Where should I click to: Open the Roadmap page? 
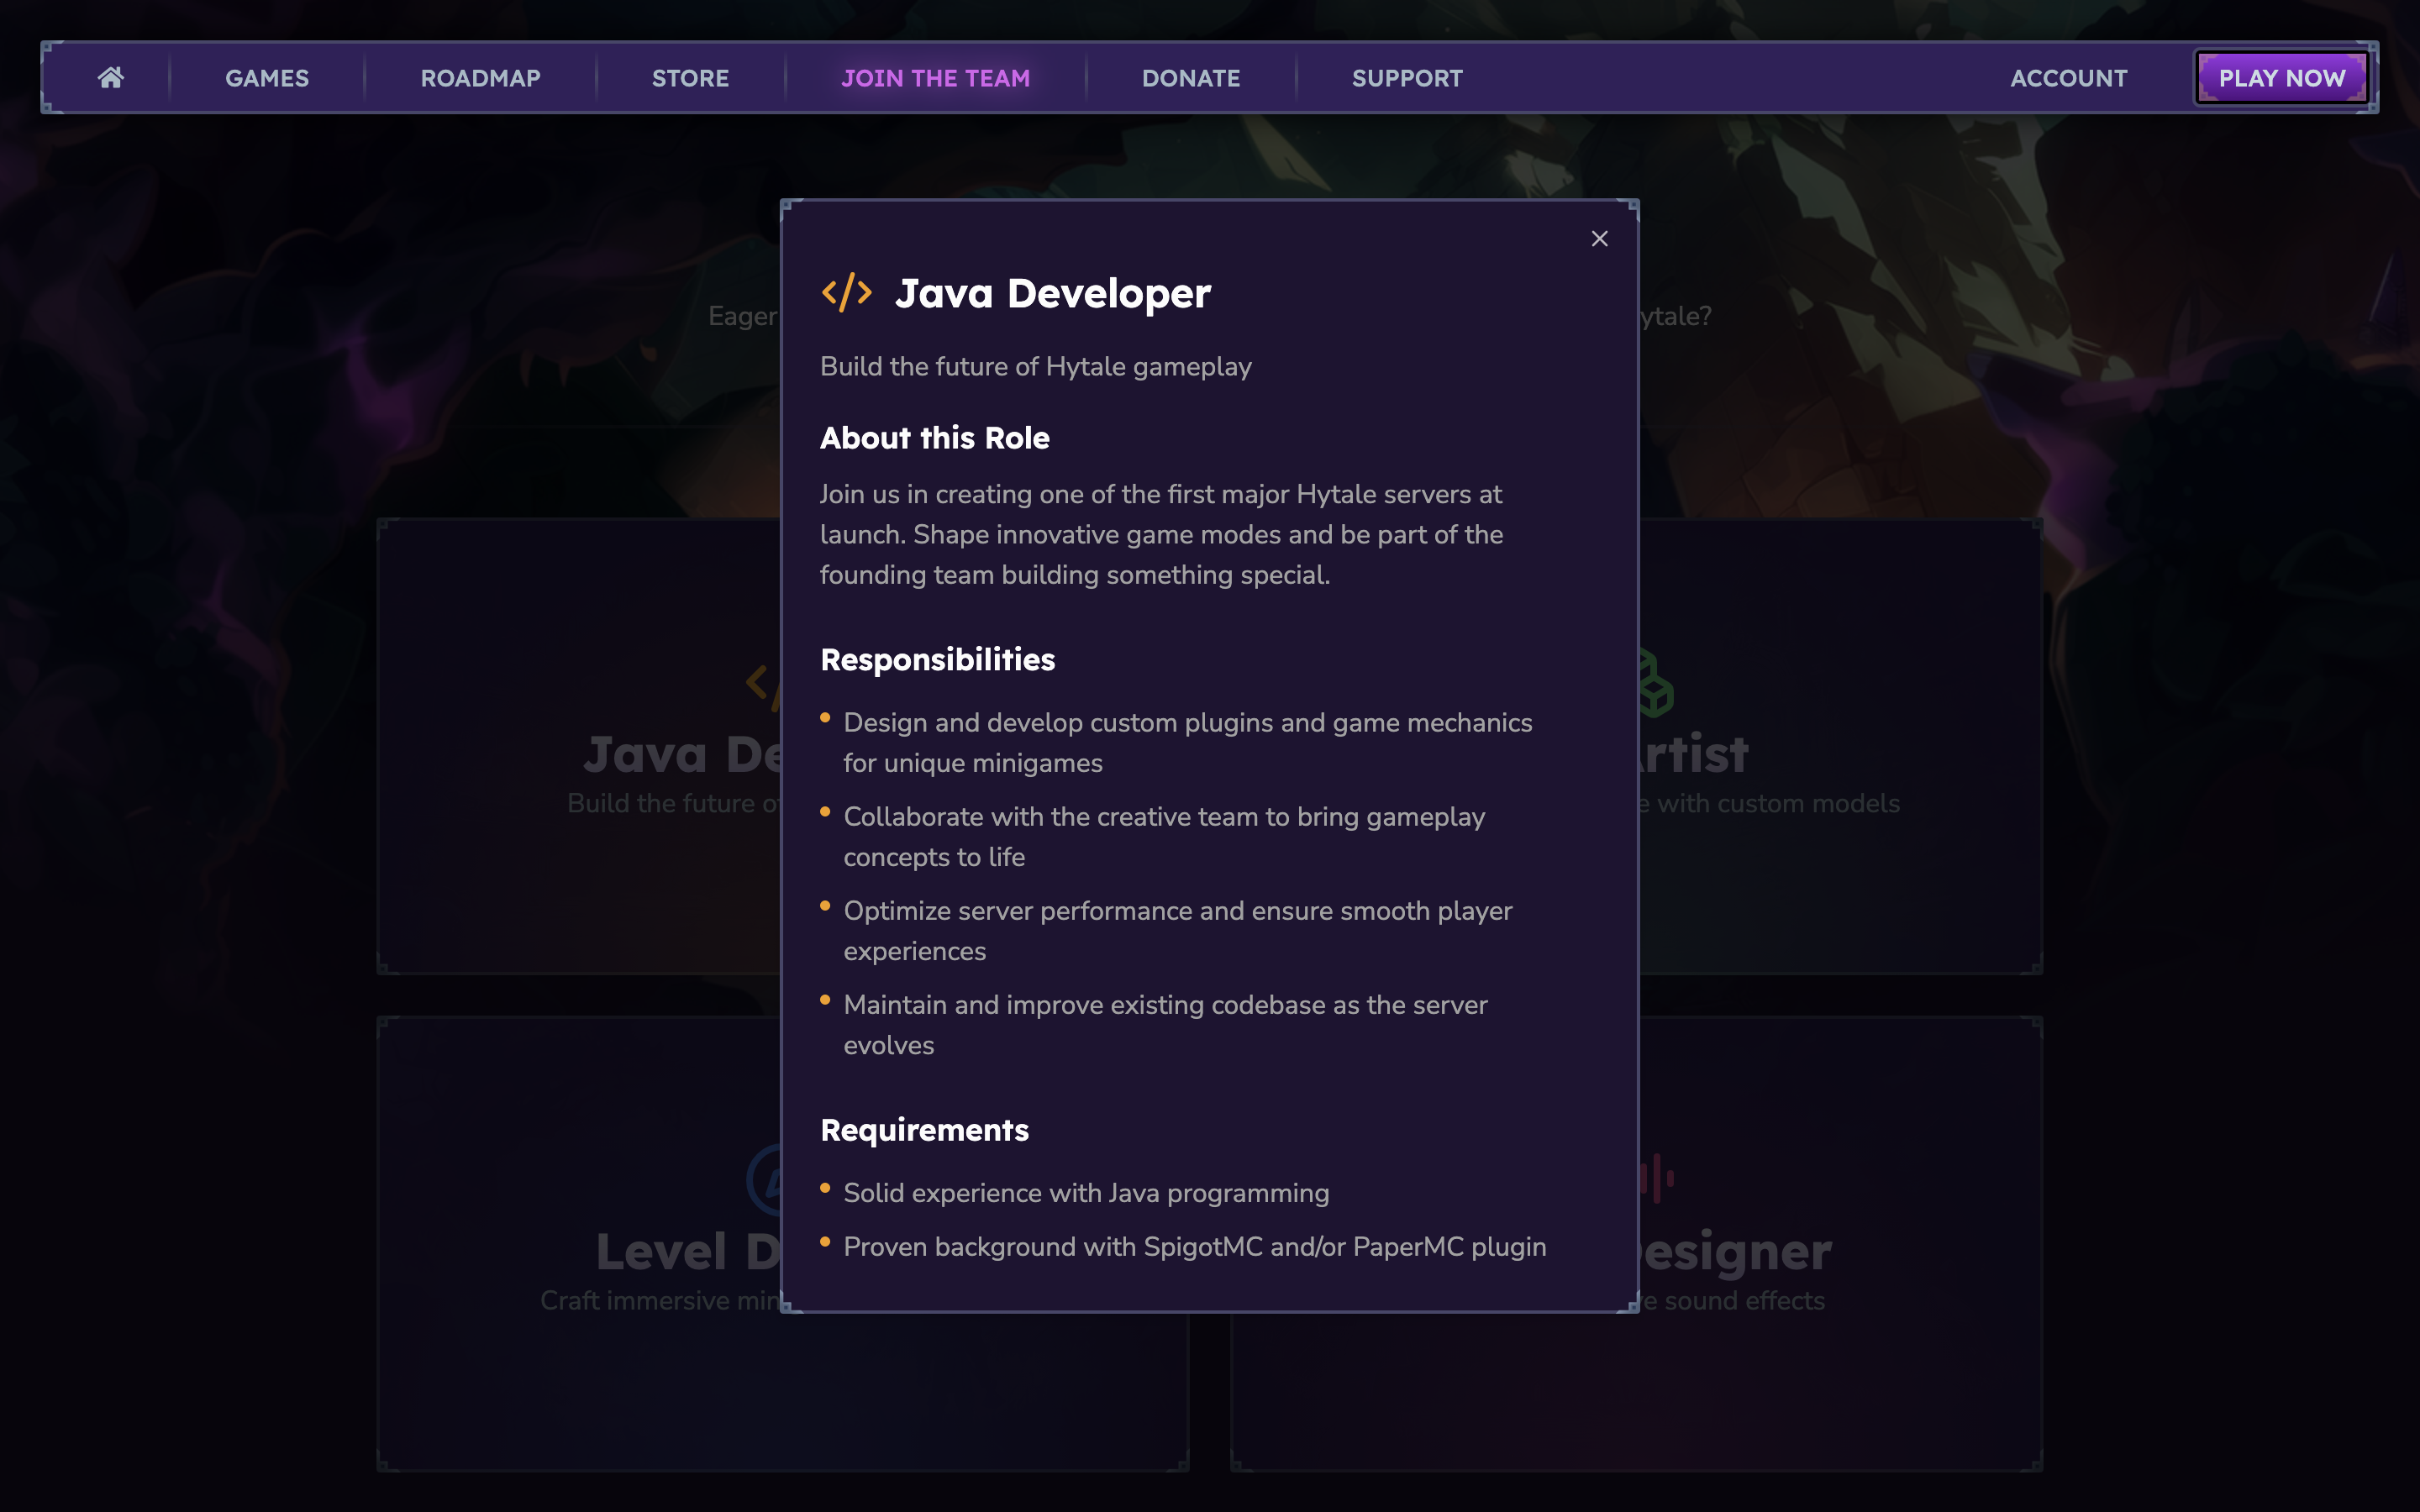(x=480, y=78)
